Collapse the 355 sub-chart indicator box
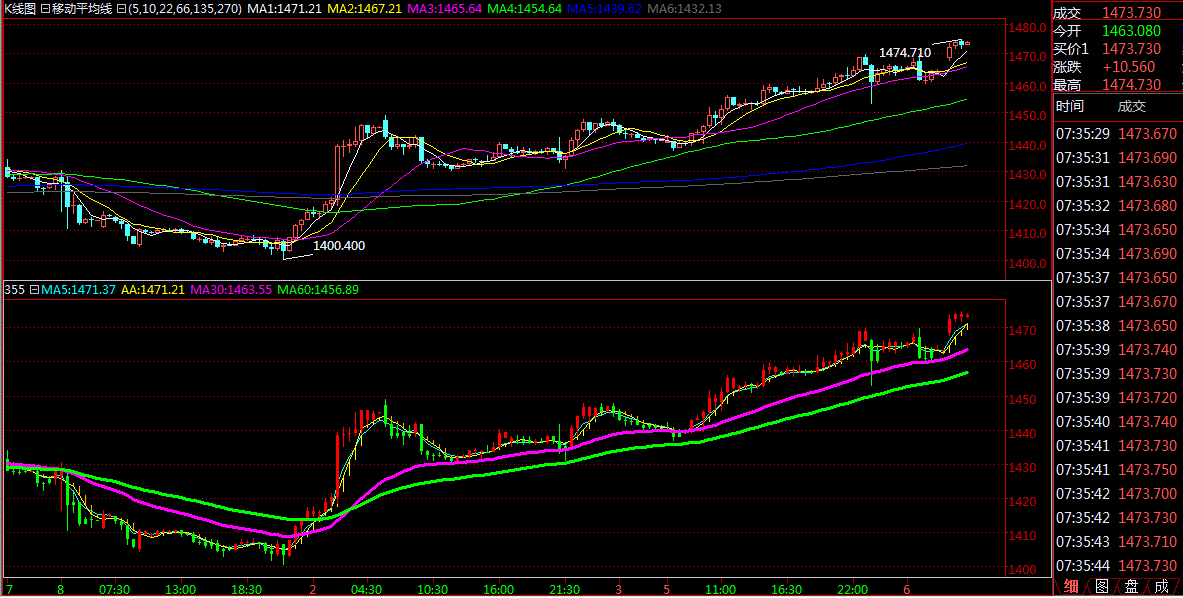The width and height of the screenshot is (1183, 598). [33, 290]
